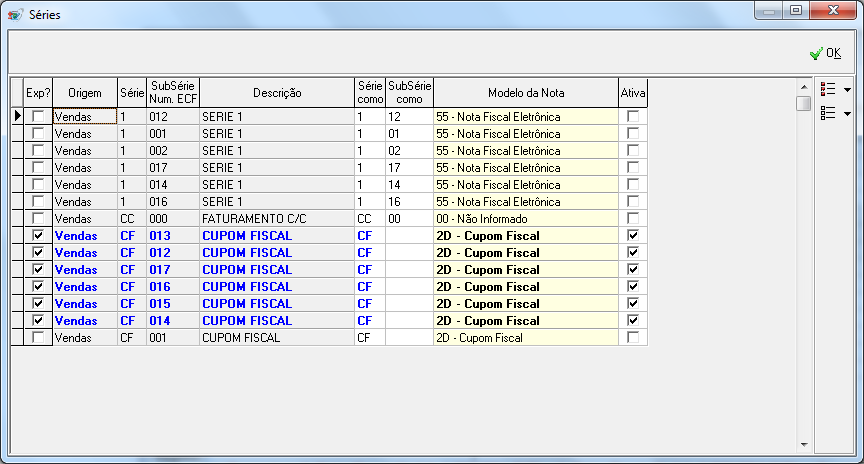
Task: Select cell '00 - Não Informado'
Action: tap(526, 218)
